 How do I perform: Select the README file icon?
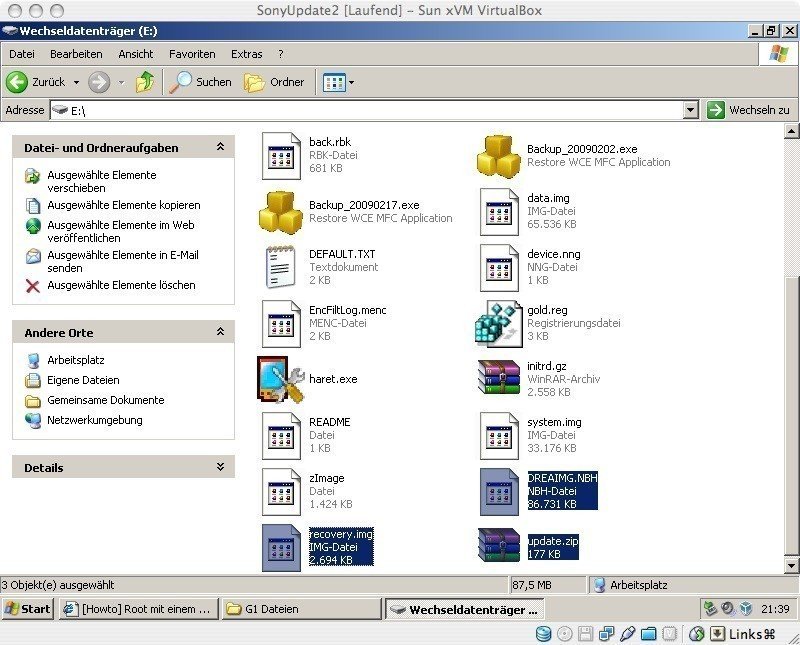pos(281,436)
